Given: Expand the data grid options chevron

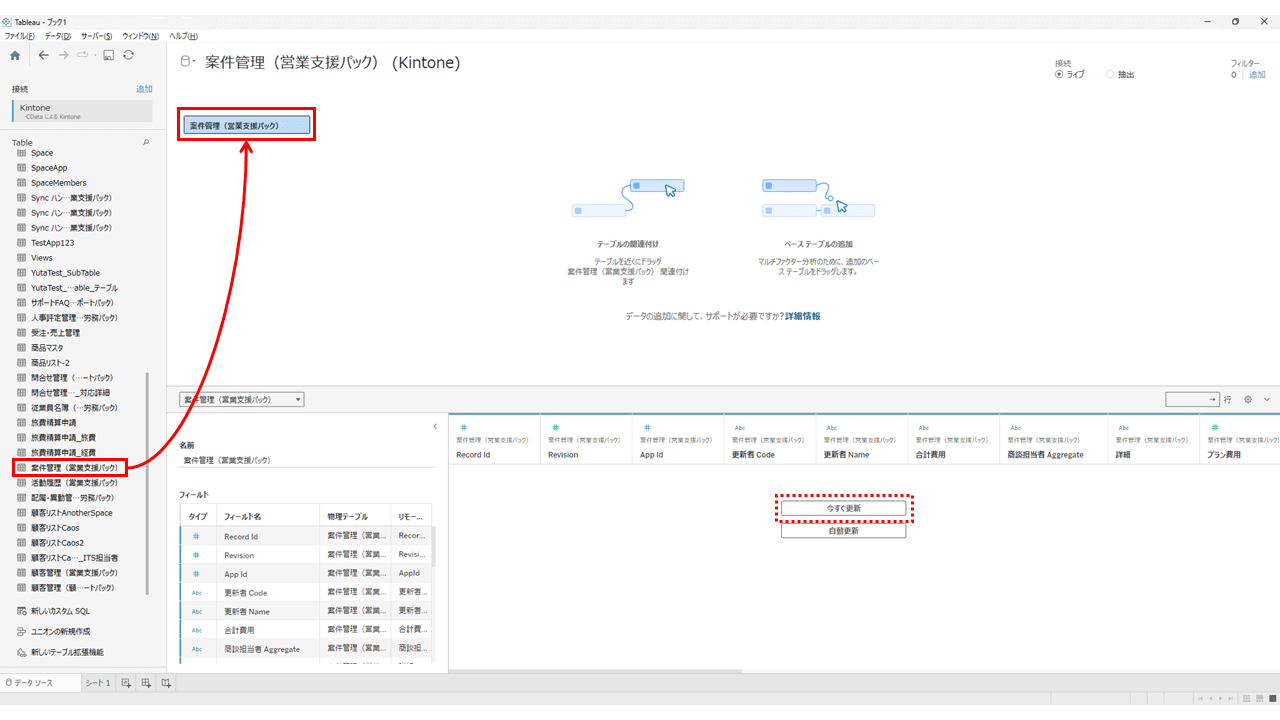Looking at the screenshot, I should click(x=1267, y=399).
